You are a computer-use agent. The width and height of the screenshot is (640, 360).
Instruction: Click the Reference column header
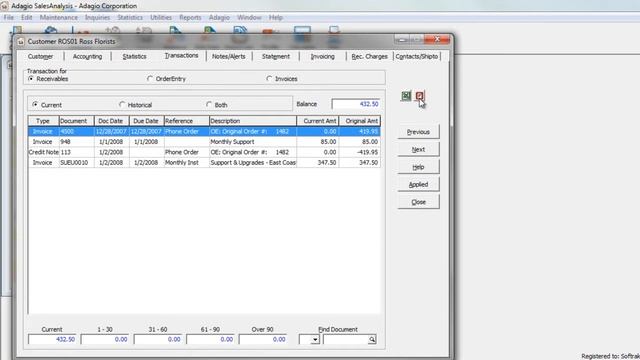pyautogui.click(x=187, y=121)
